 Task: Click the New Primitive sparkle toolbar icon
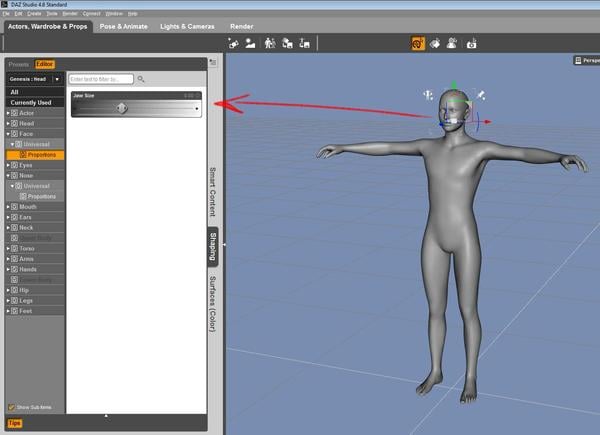tap(233, 43)
